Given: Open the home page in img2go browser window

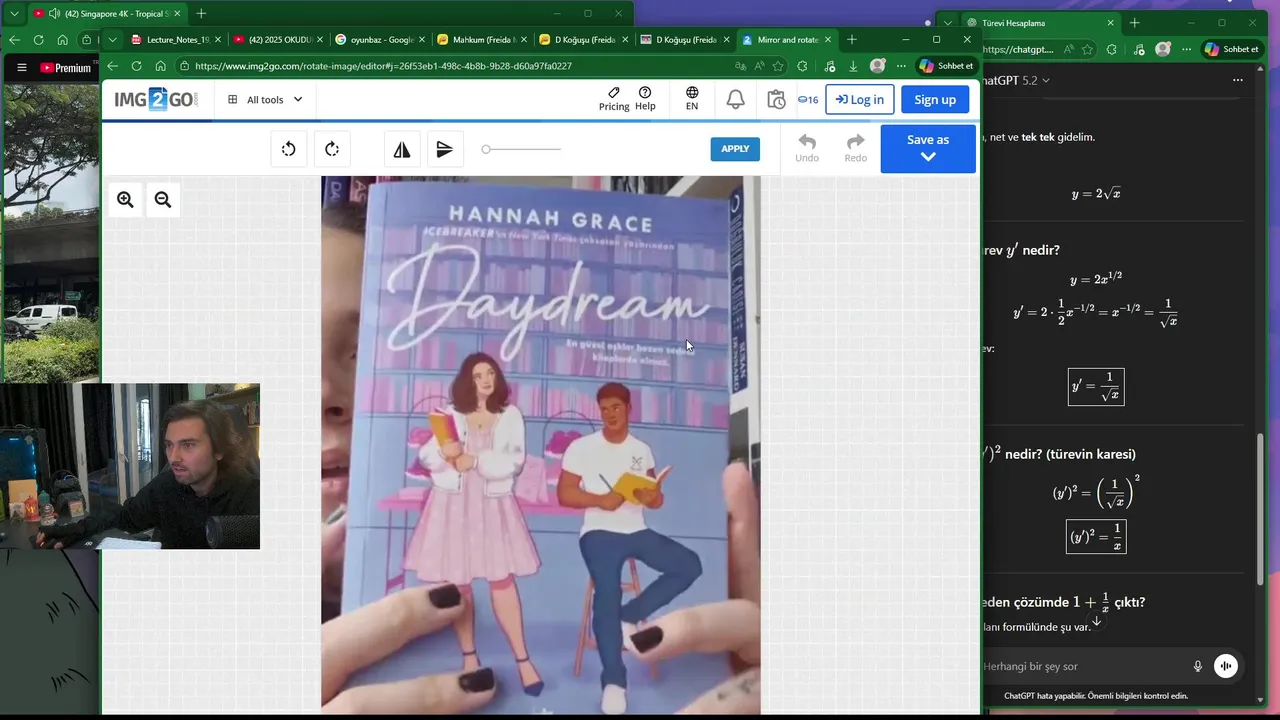Looking at the screenshot, I should pyautogui.click(x=160, y=66).
